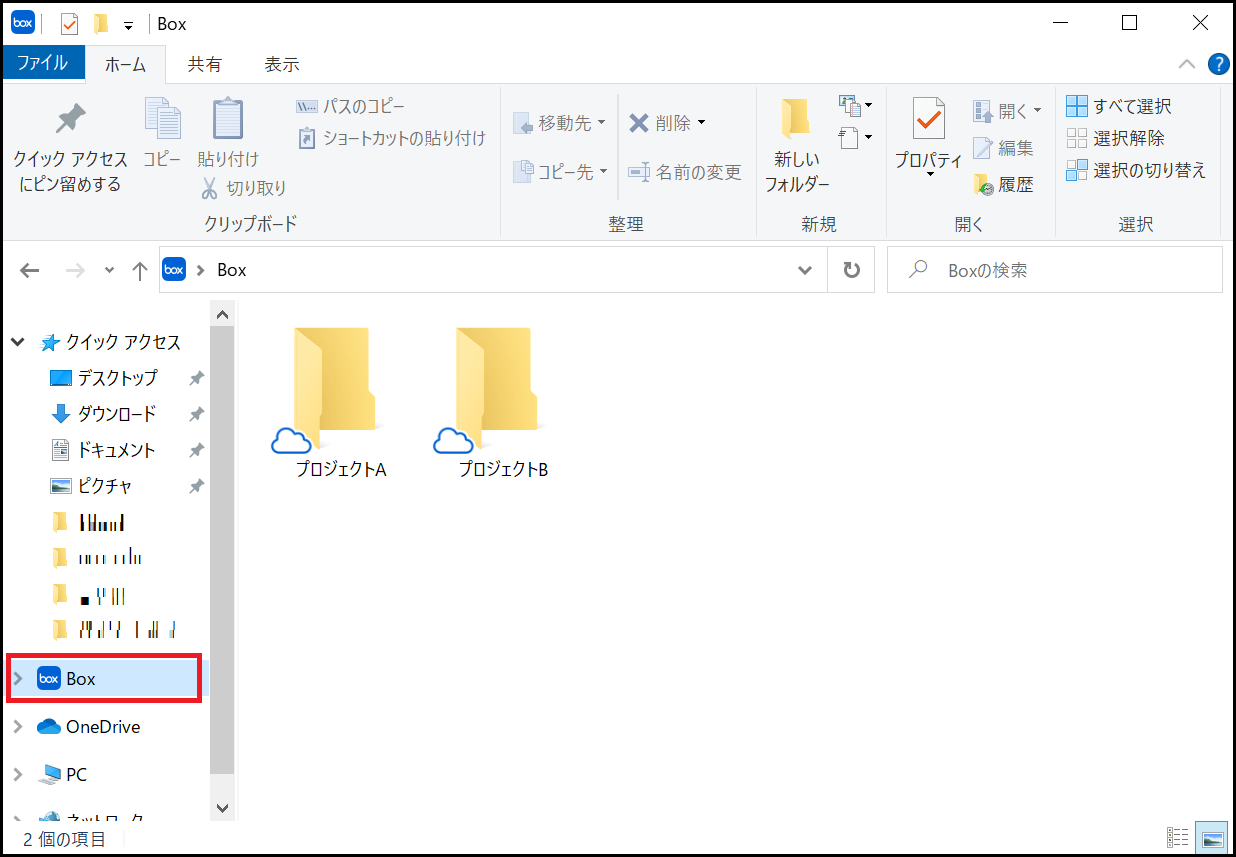Click 選択解除 in the ribbon
Image resolution: width=1236 pixels, height=857 pixels.
click(1115, 138)
